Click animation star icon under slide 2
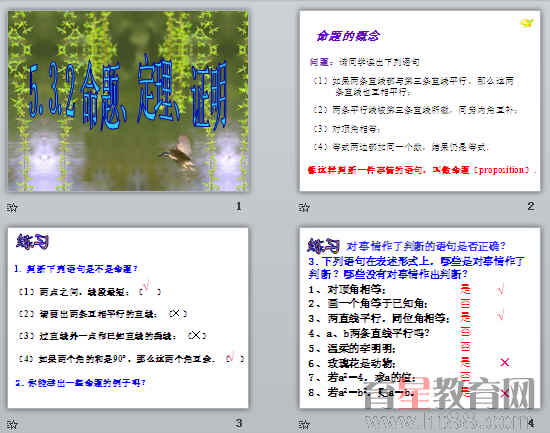Screen dimensions: 550x433 click(304, 207)
